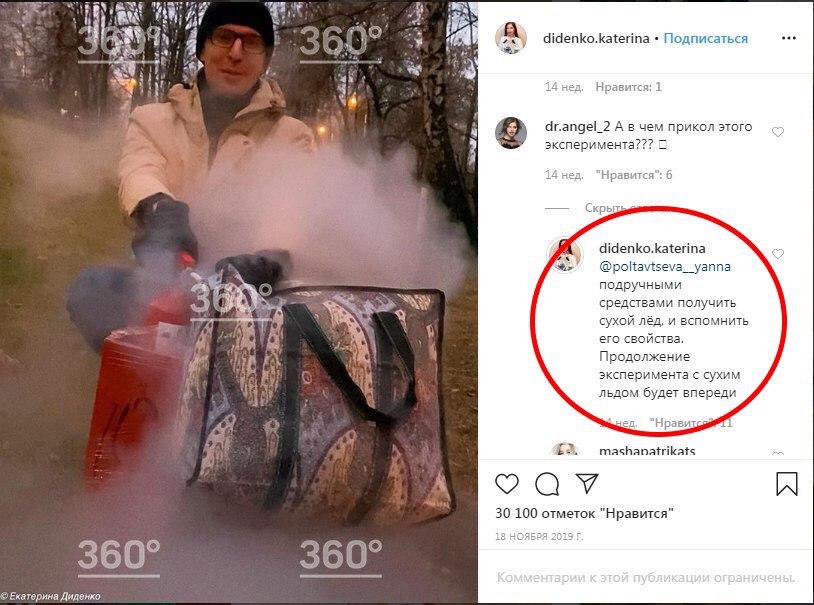Open the mashapatrikats commenter profile

coord(647,451)
